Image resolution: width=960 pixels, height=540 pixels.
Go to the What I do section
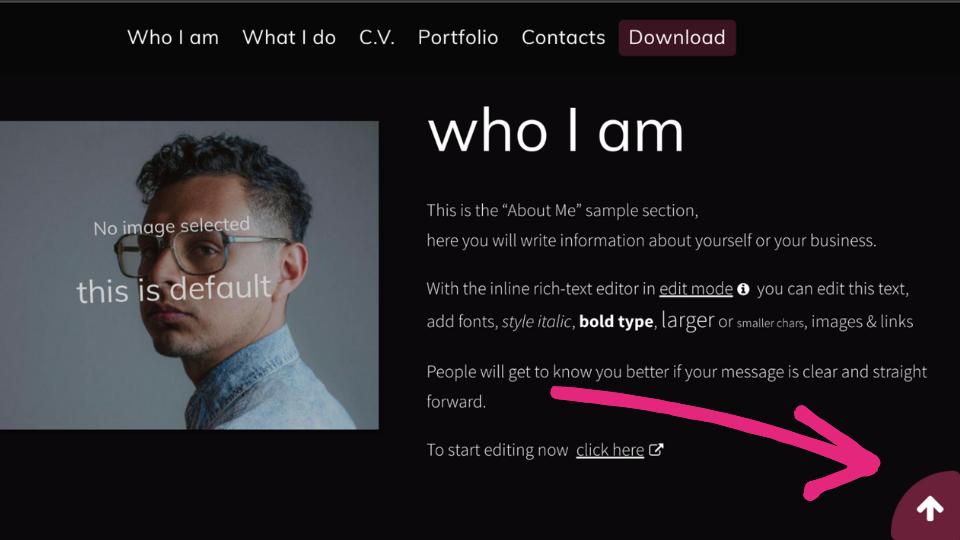289,38
